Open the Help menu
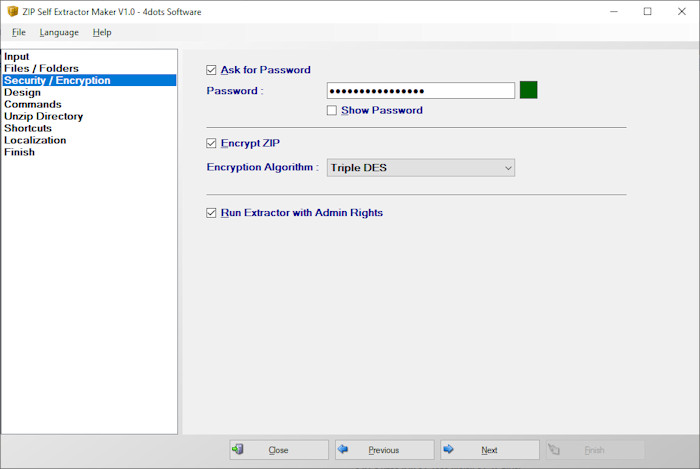Image resolution: width=700 pixels, height=469 pixels. pos(102,32)
